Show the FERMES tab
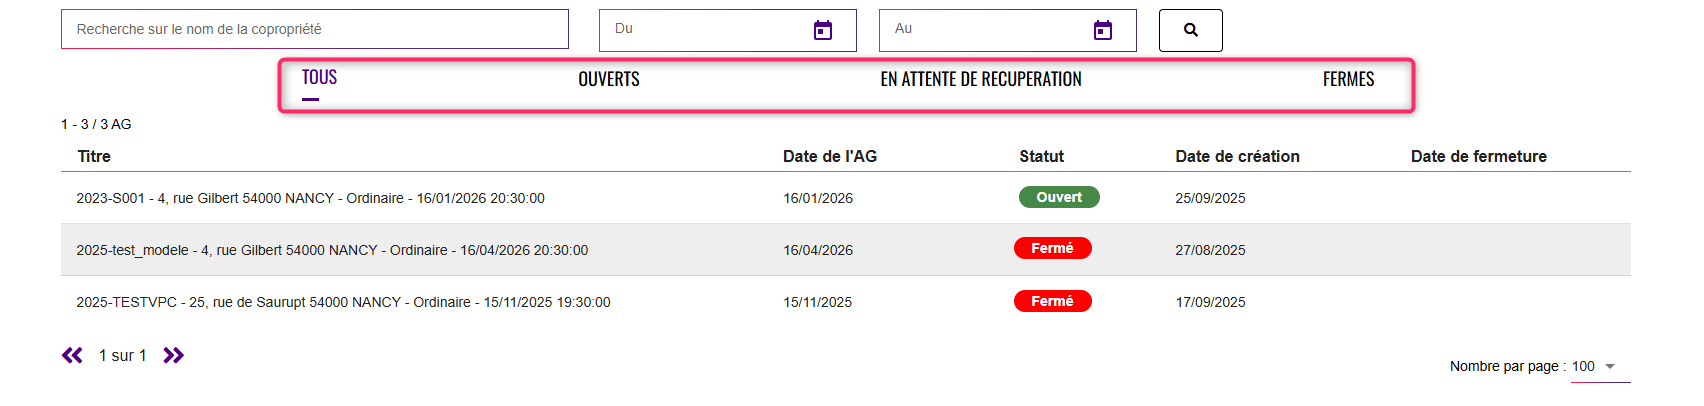Image resolution: width=1704 pixels, height=406 pixels. [1348, 79]
